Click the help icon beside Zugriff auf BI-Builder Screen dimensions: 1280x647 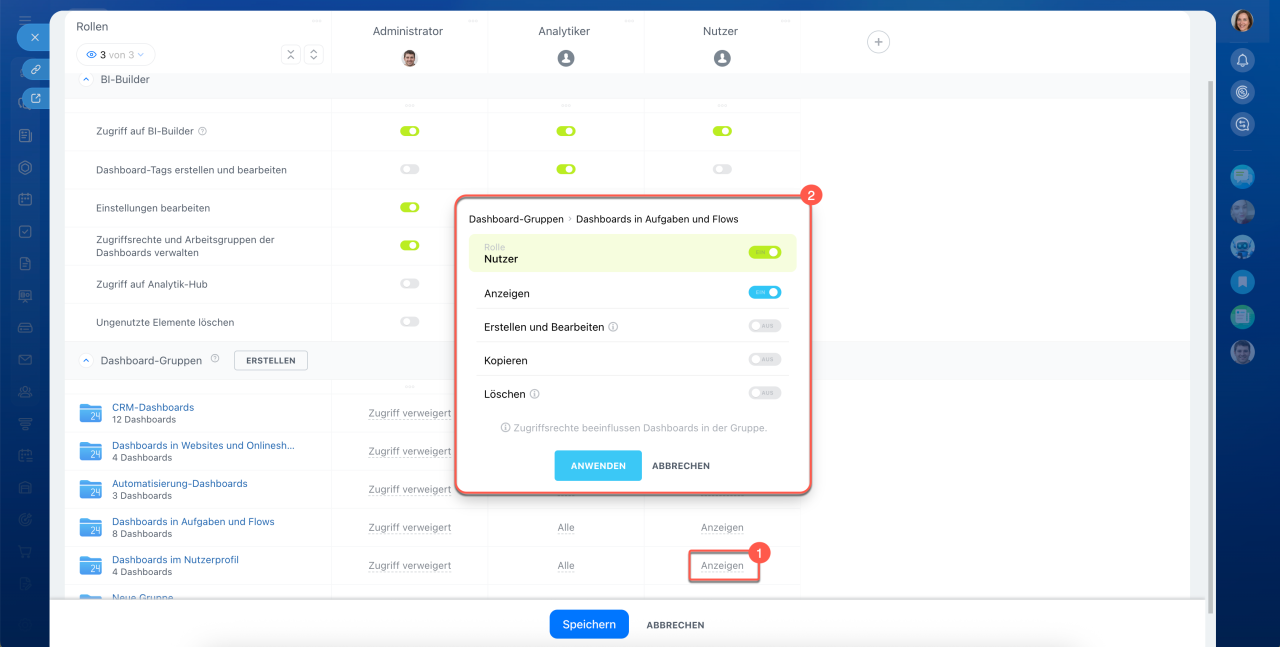pyautogui.click(x=202, y=131)
